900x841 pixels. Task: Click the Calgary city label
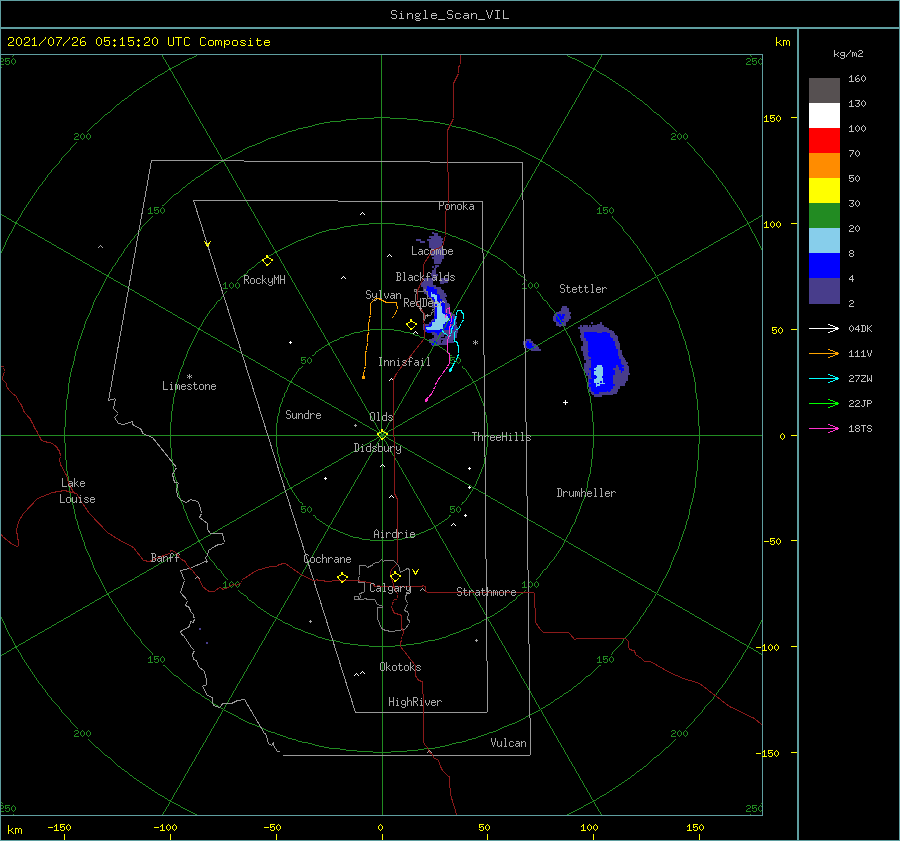(390, 588)
